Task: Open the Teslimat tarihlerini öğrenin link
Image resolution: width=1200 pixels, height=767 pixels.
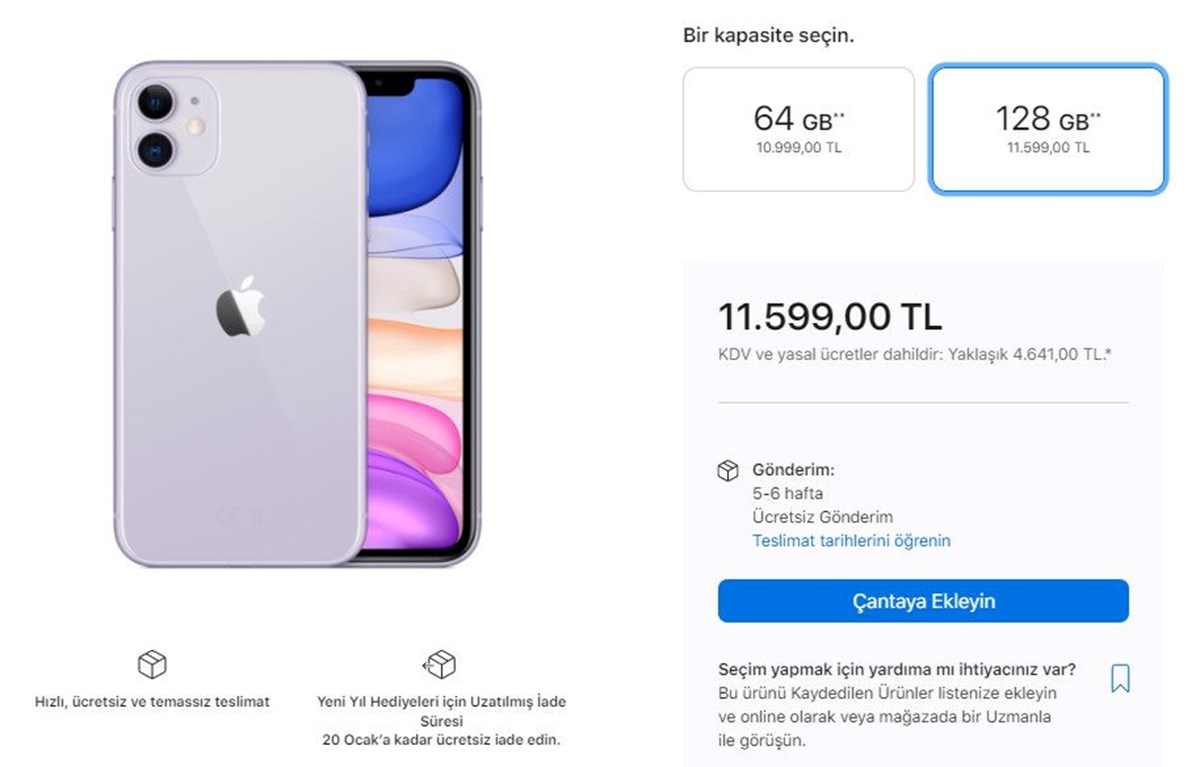Action: point(851,541)
